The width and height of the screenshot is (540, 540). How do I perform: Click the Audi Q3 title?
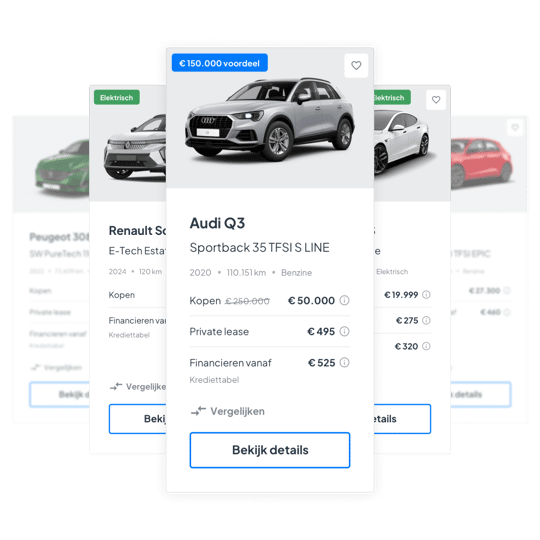pos(217,223)
